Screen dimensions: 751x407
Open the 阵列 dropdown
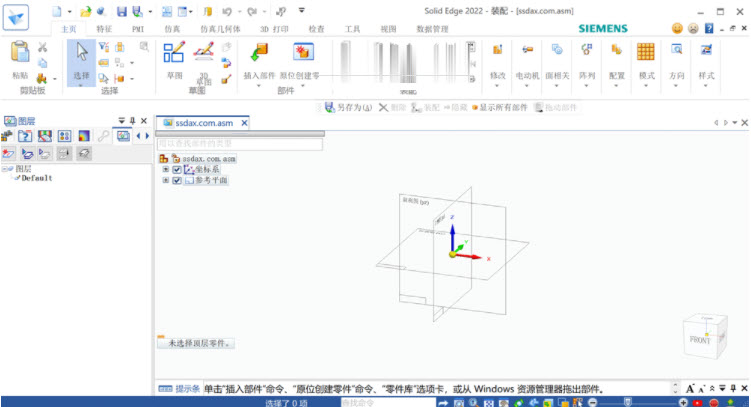point(587,86)
